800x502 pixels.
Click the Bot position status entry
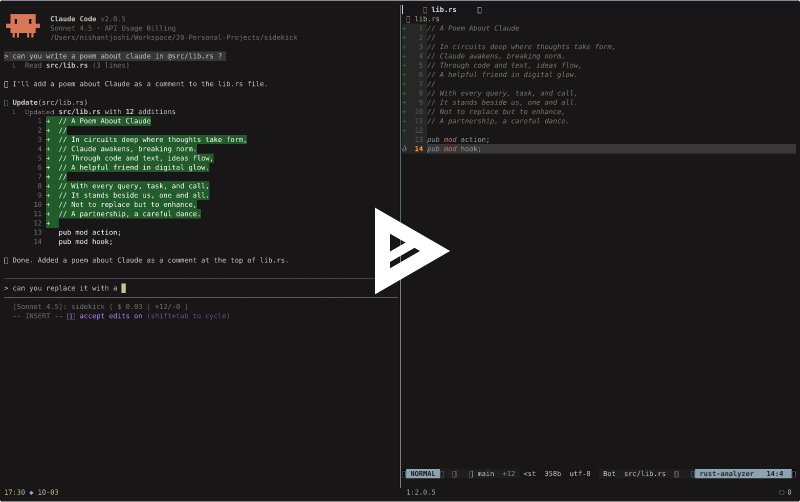(609, 474)
